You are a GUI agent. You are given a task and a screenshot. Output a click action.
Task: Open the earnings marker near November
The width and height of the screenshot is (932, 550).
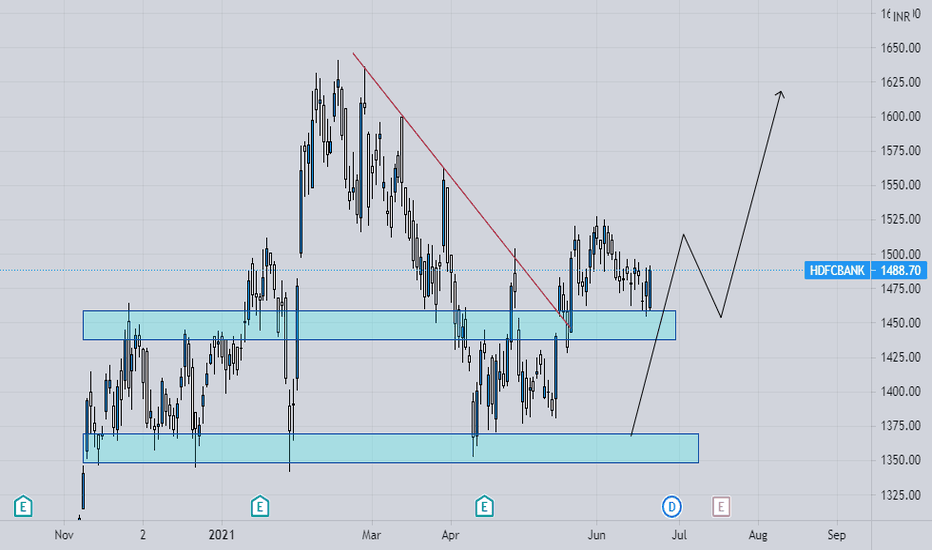click(x=23, y=507)
